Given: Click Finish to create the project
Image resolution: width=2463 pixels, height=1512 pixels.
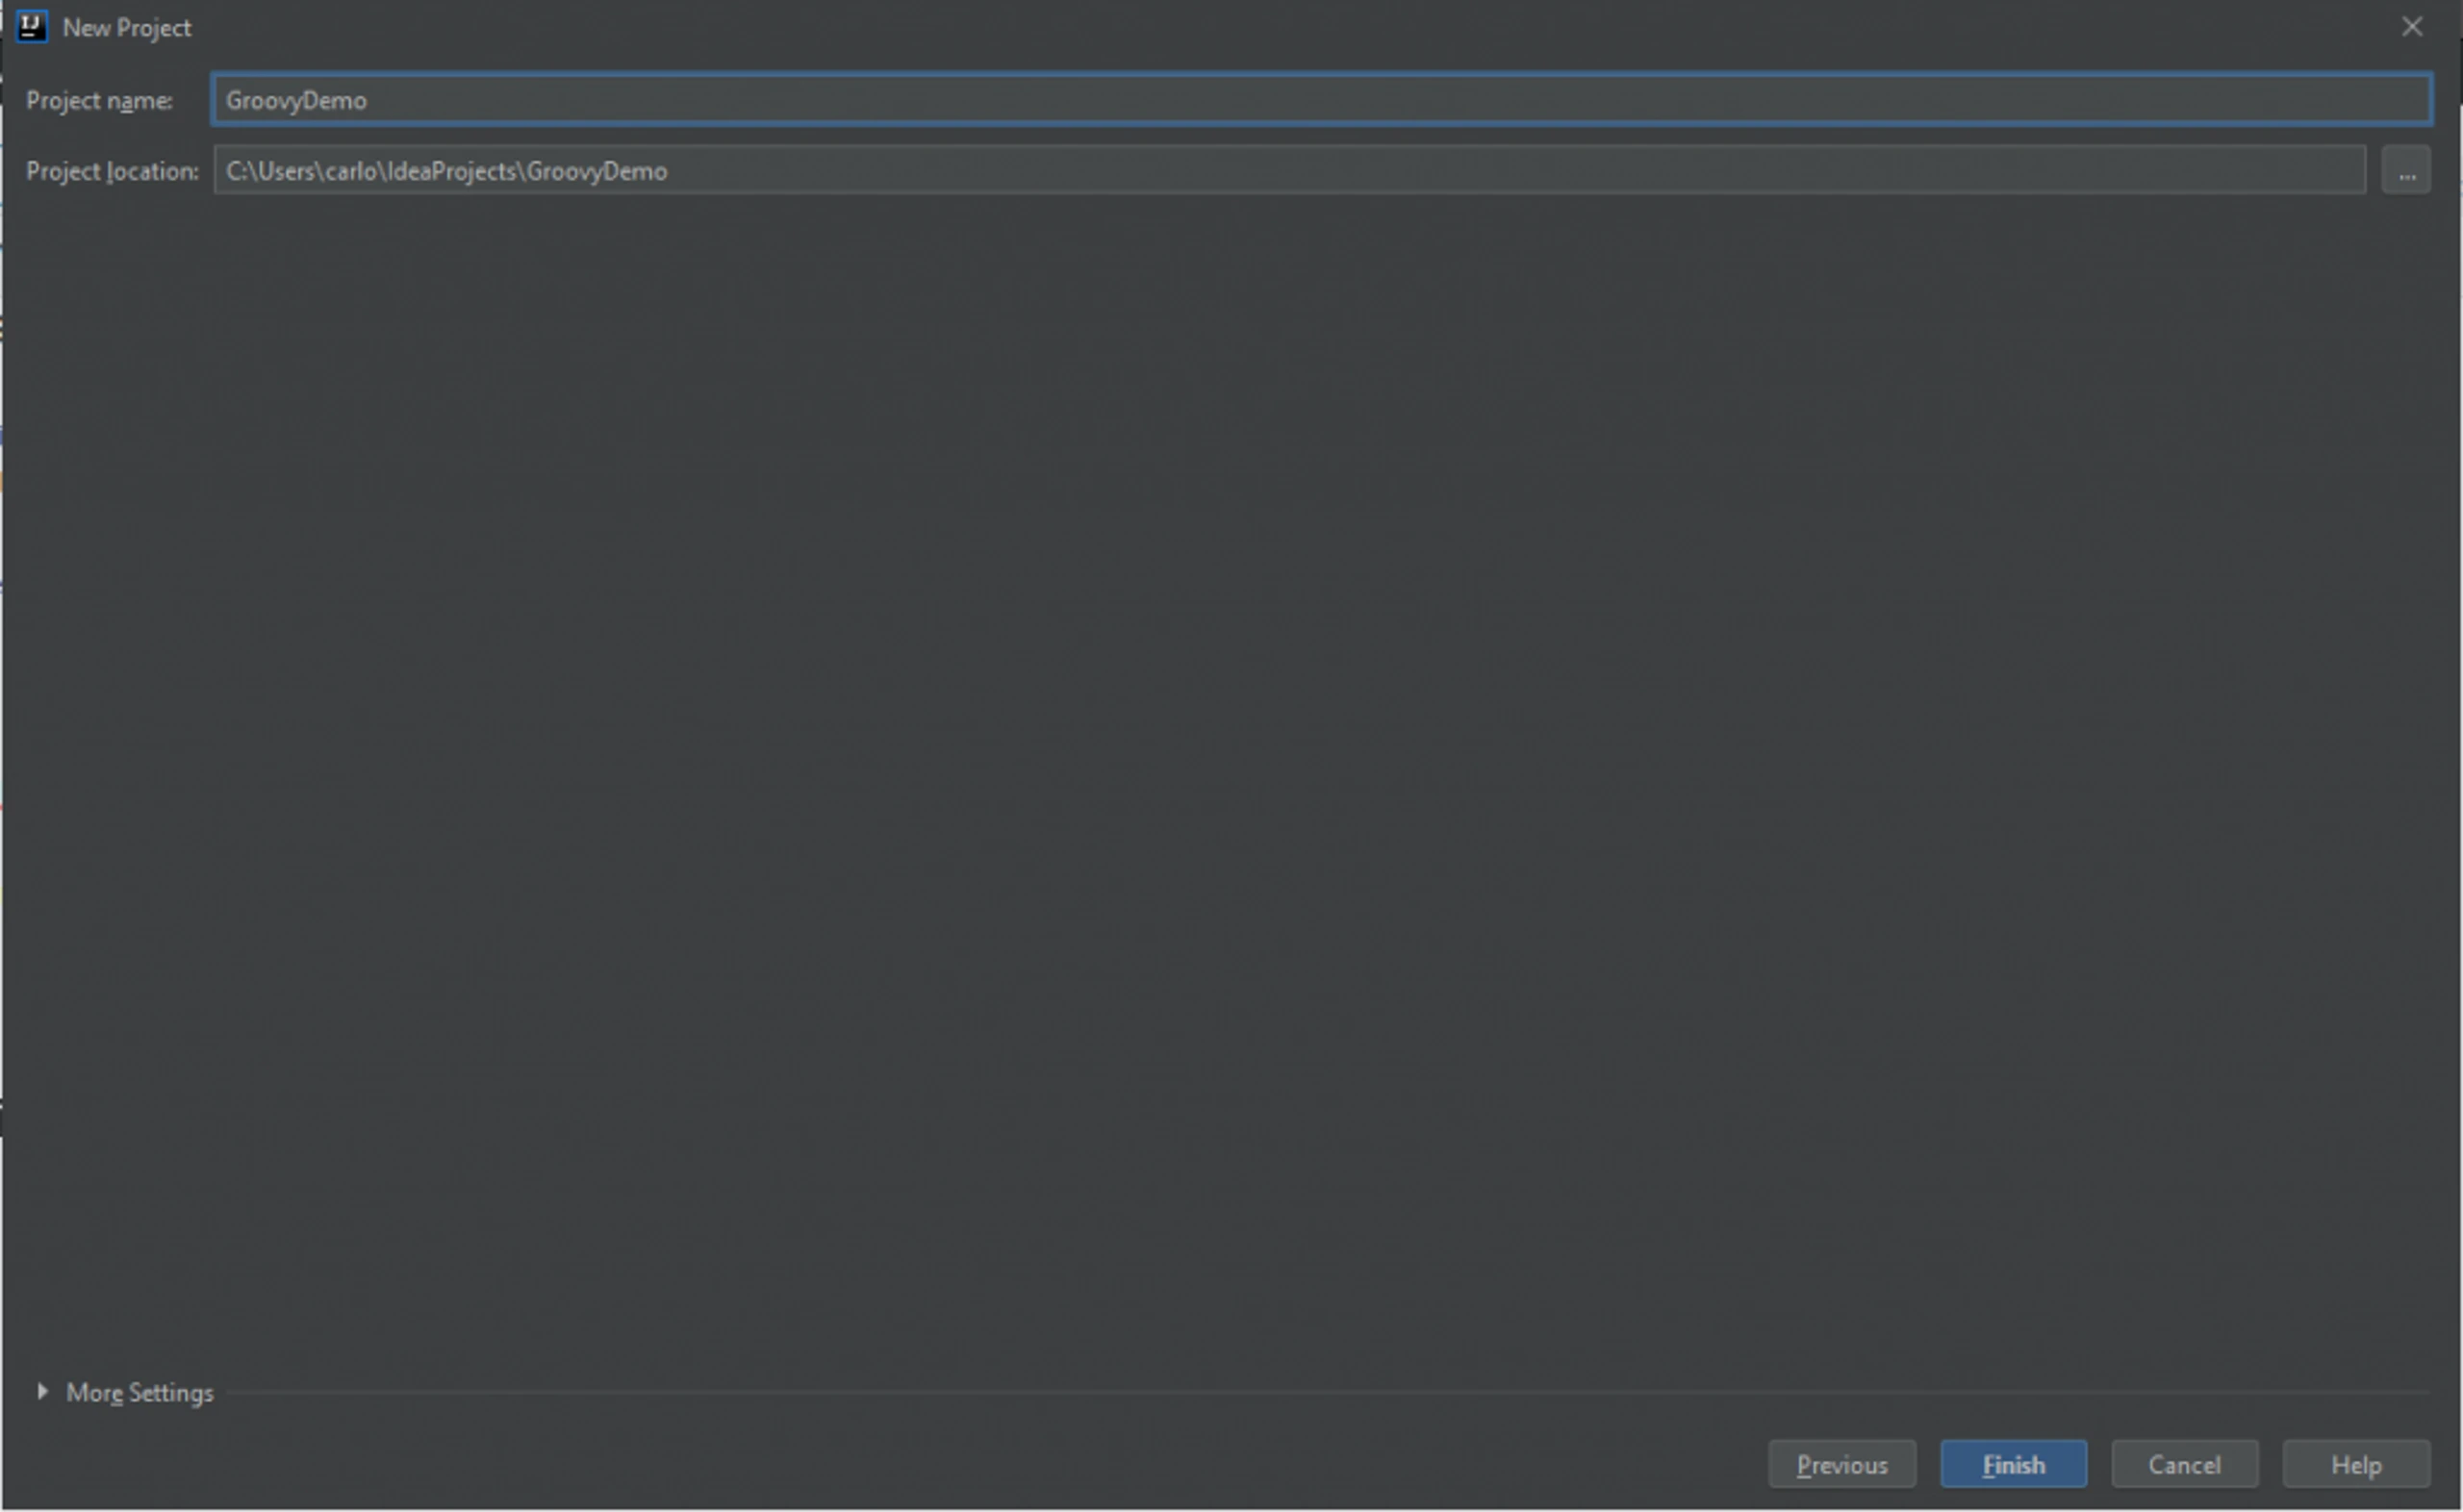Looking at the screenshot, I should pos(2012,1464).
